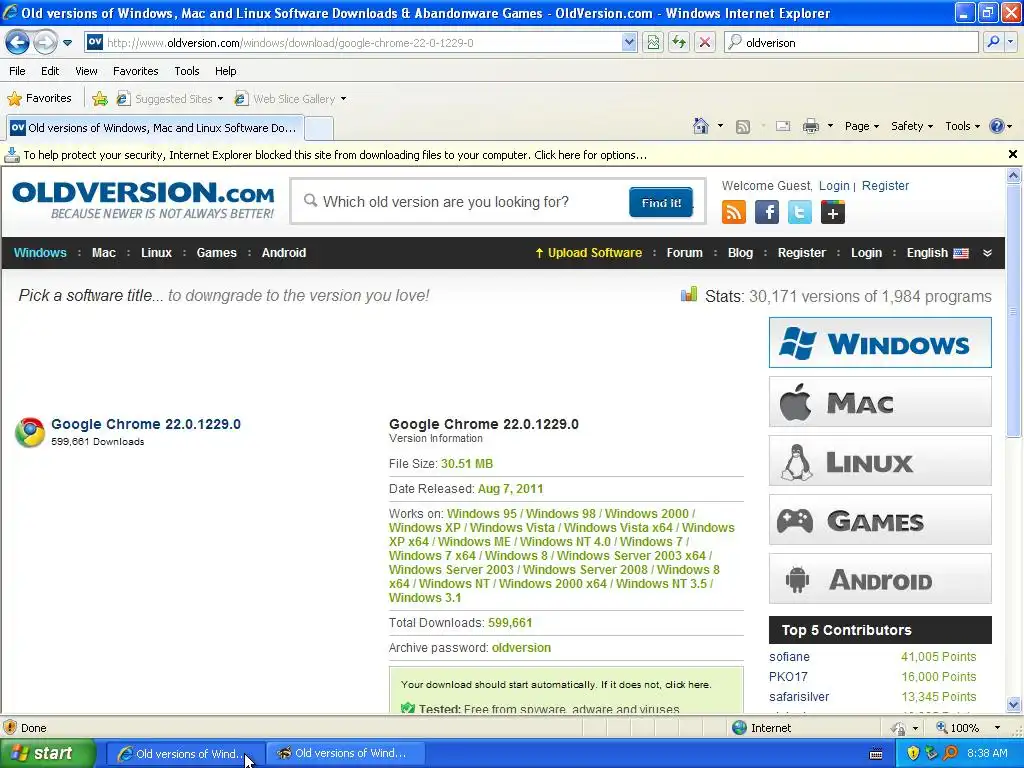Click the address bar URL field
The width and height of the screenshot is (1024, 768).
tap(362, 42)
